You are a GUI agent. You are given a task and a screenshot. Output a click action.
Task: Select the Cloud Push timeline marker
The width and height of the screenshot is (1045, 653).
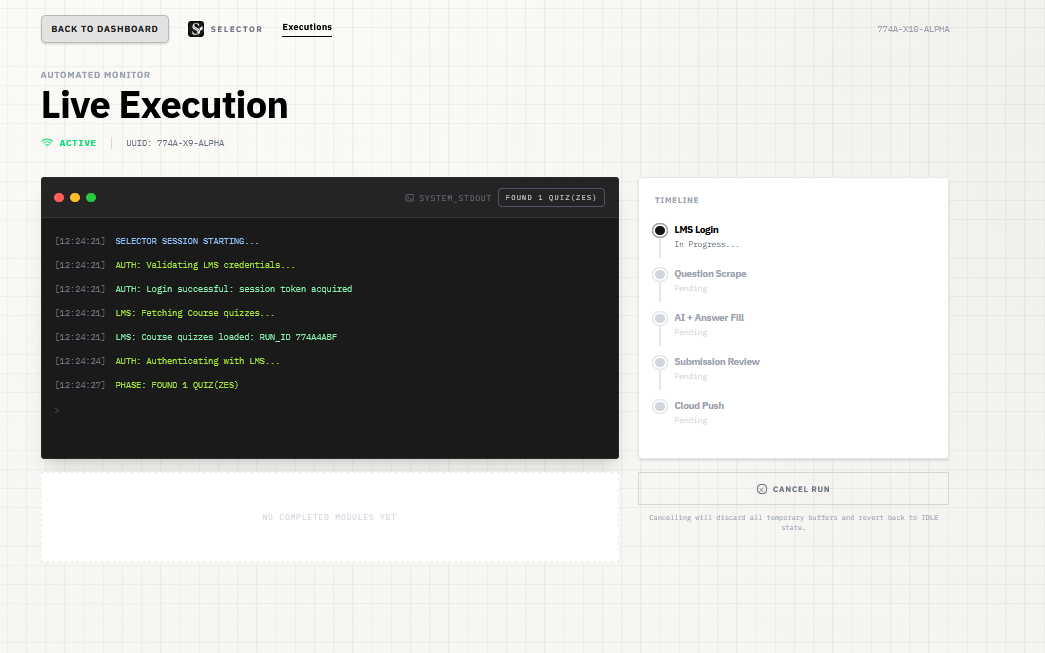(x=660, y=406)
